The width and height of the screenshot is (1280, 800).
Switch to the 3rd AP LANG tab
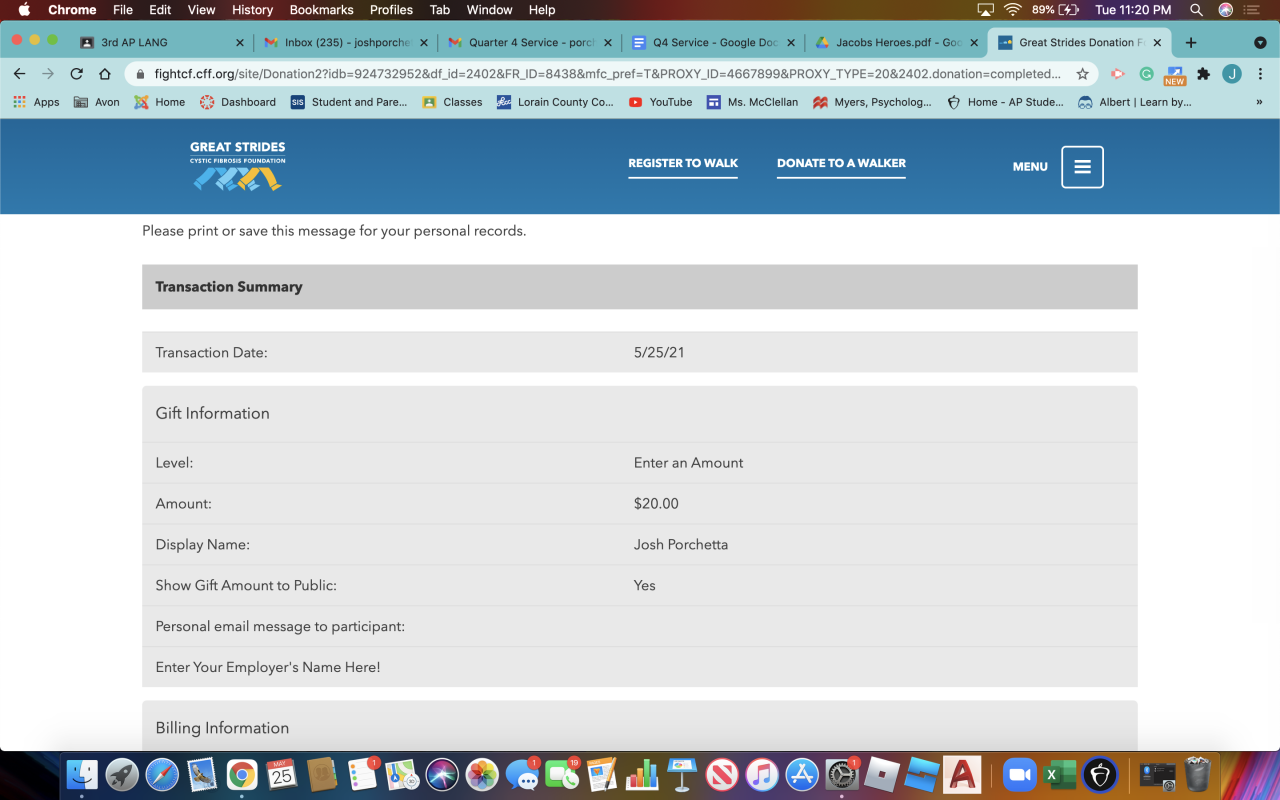(160, 43)
